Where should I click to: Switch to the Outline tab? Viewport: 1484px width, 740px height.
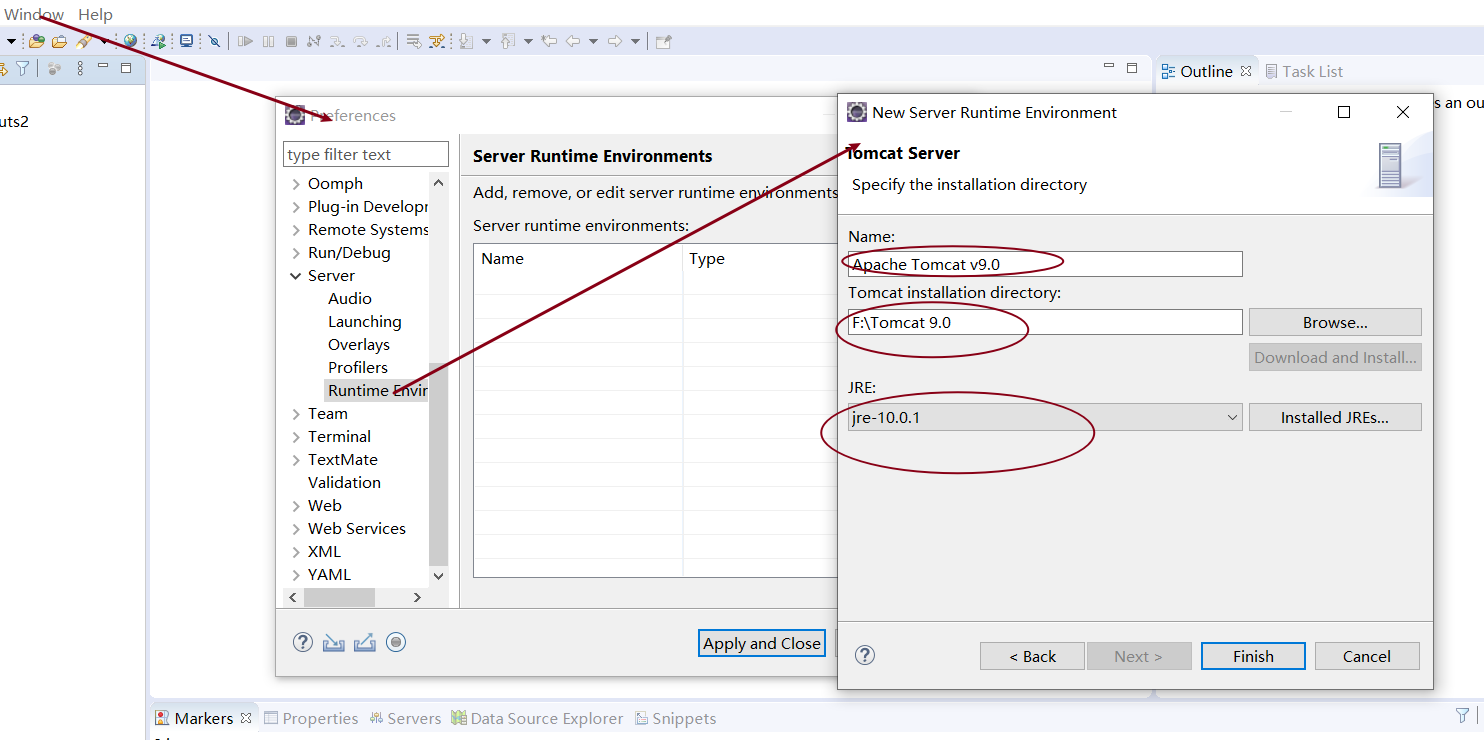coord(1206,71)
